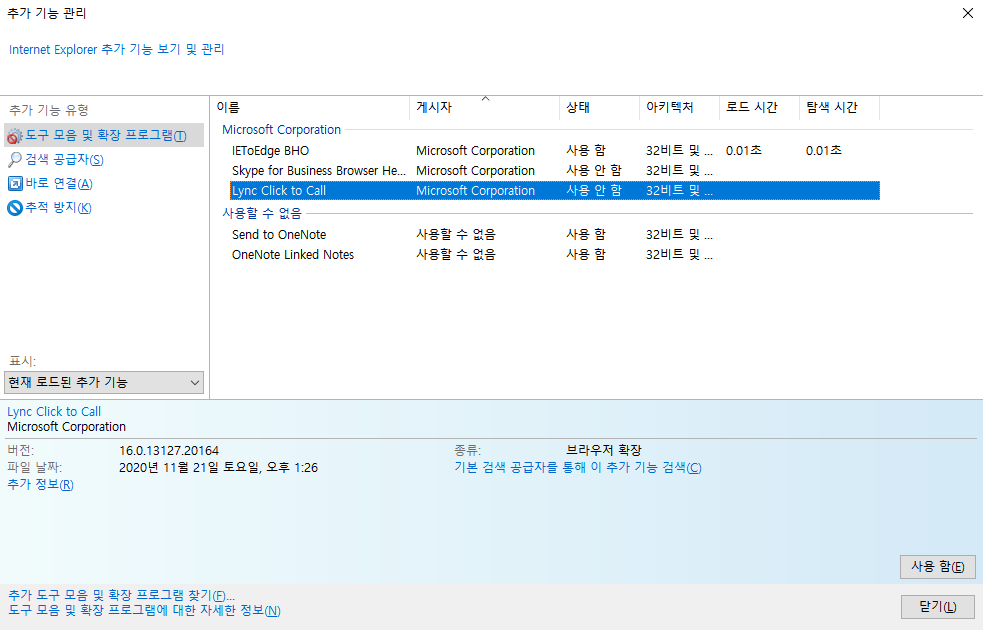Open 추가 도구 모음 및 확장 프로그램 찾기 link
The height and width of the screenshot is (630, 983).
pos(121,596)
